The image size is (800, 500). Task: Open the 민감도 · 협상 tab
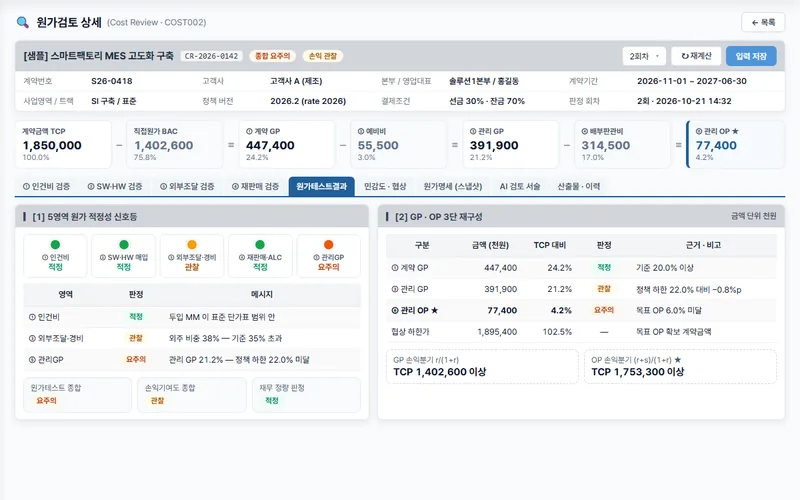coord(385,187)
